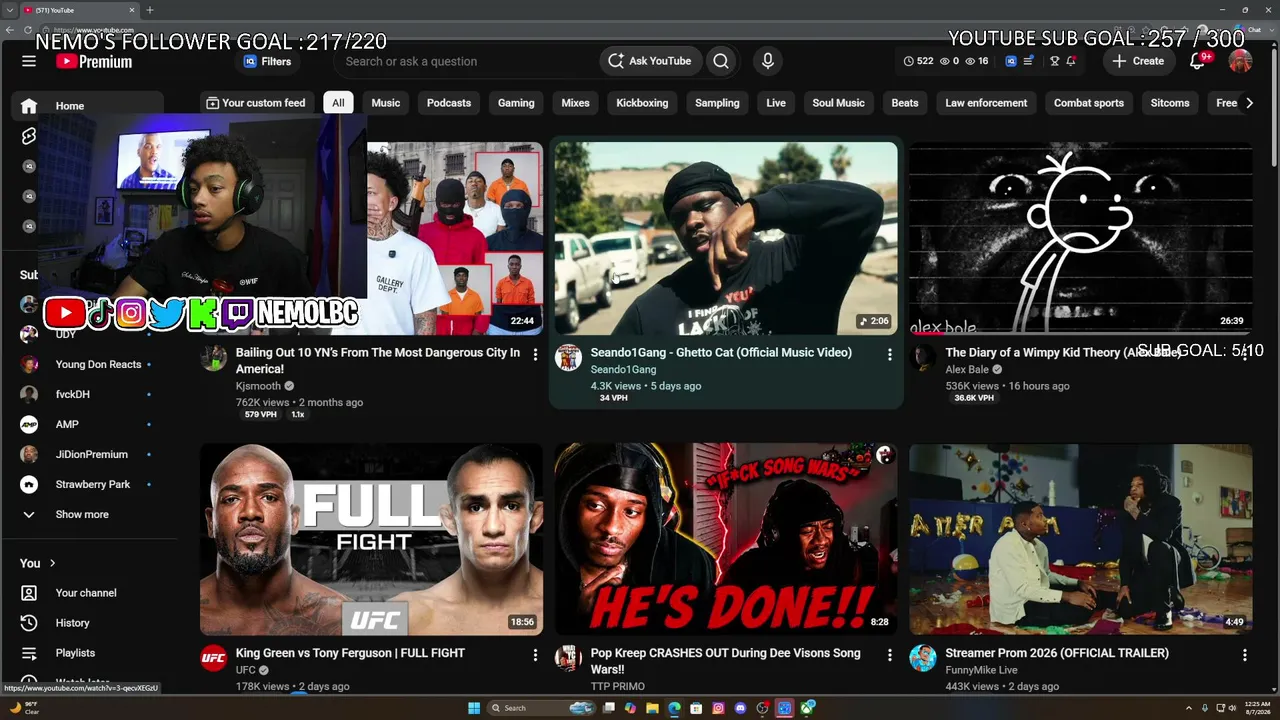The image size is (1280, 720).
Task: Open Microsoft Store from the taskbar
Action: point(696,708)
